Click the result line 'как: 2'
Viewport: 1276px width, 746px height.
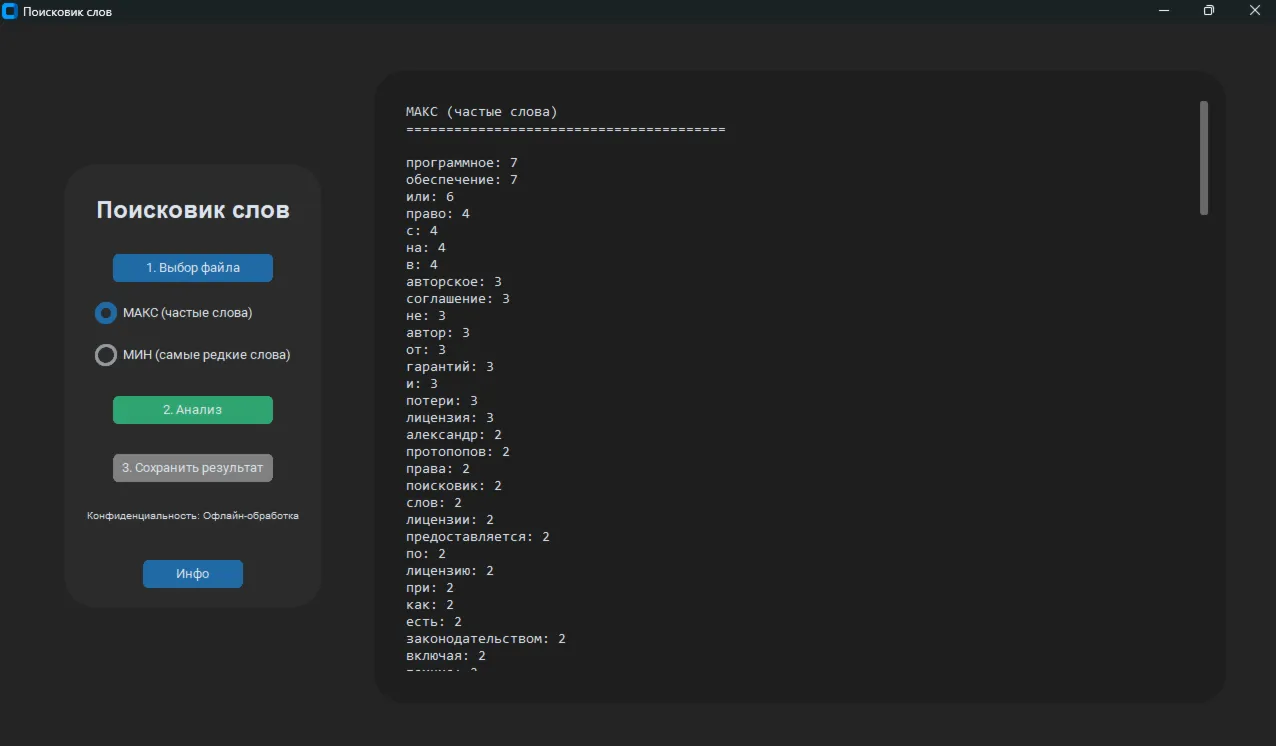click(x=430, y=605)
